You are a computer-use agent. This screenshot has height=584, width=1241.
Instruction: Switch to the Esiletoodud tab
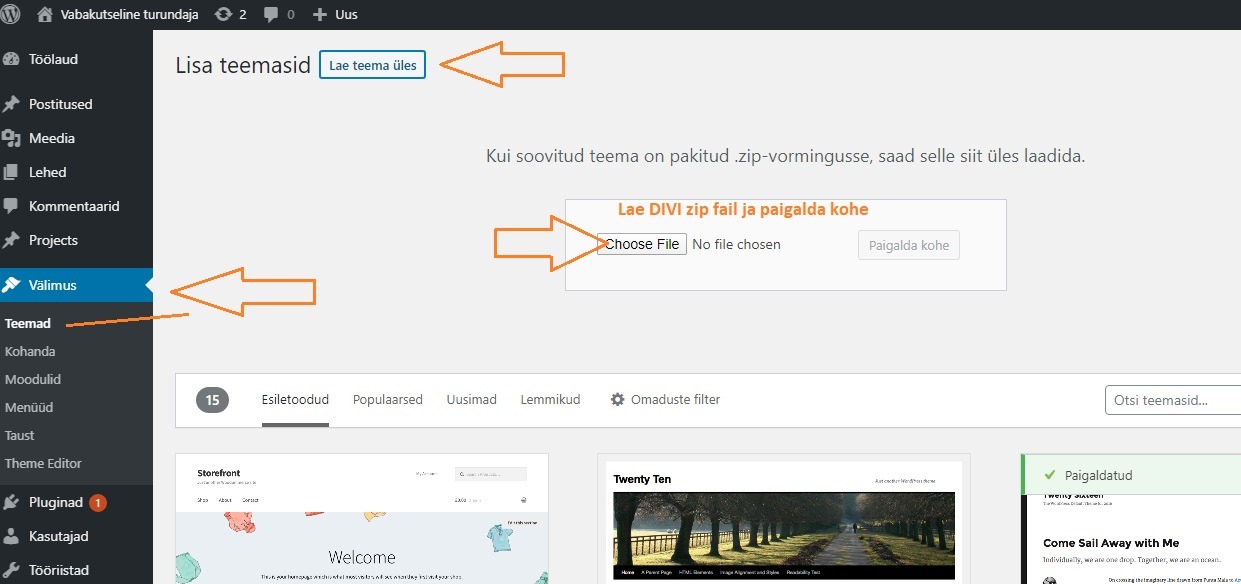(295, 399)
